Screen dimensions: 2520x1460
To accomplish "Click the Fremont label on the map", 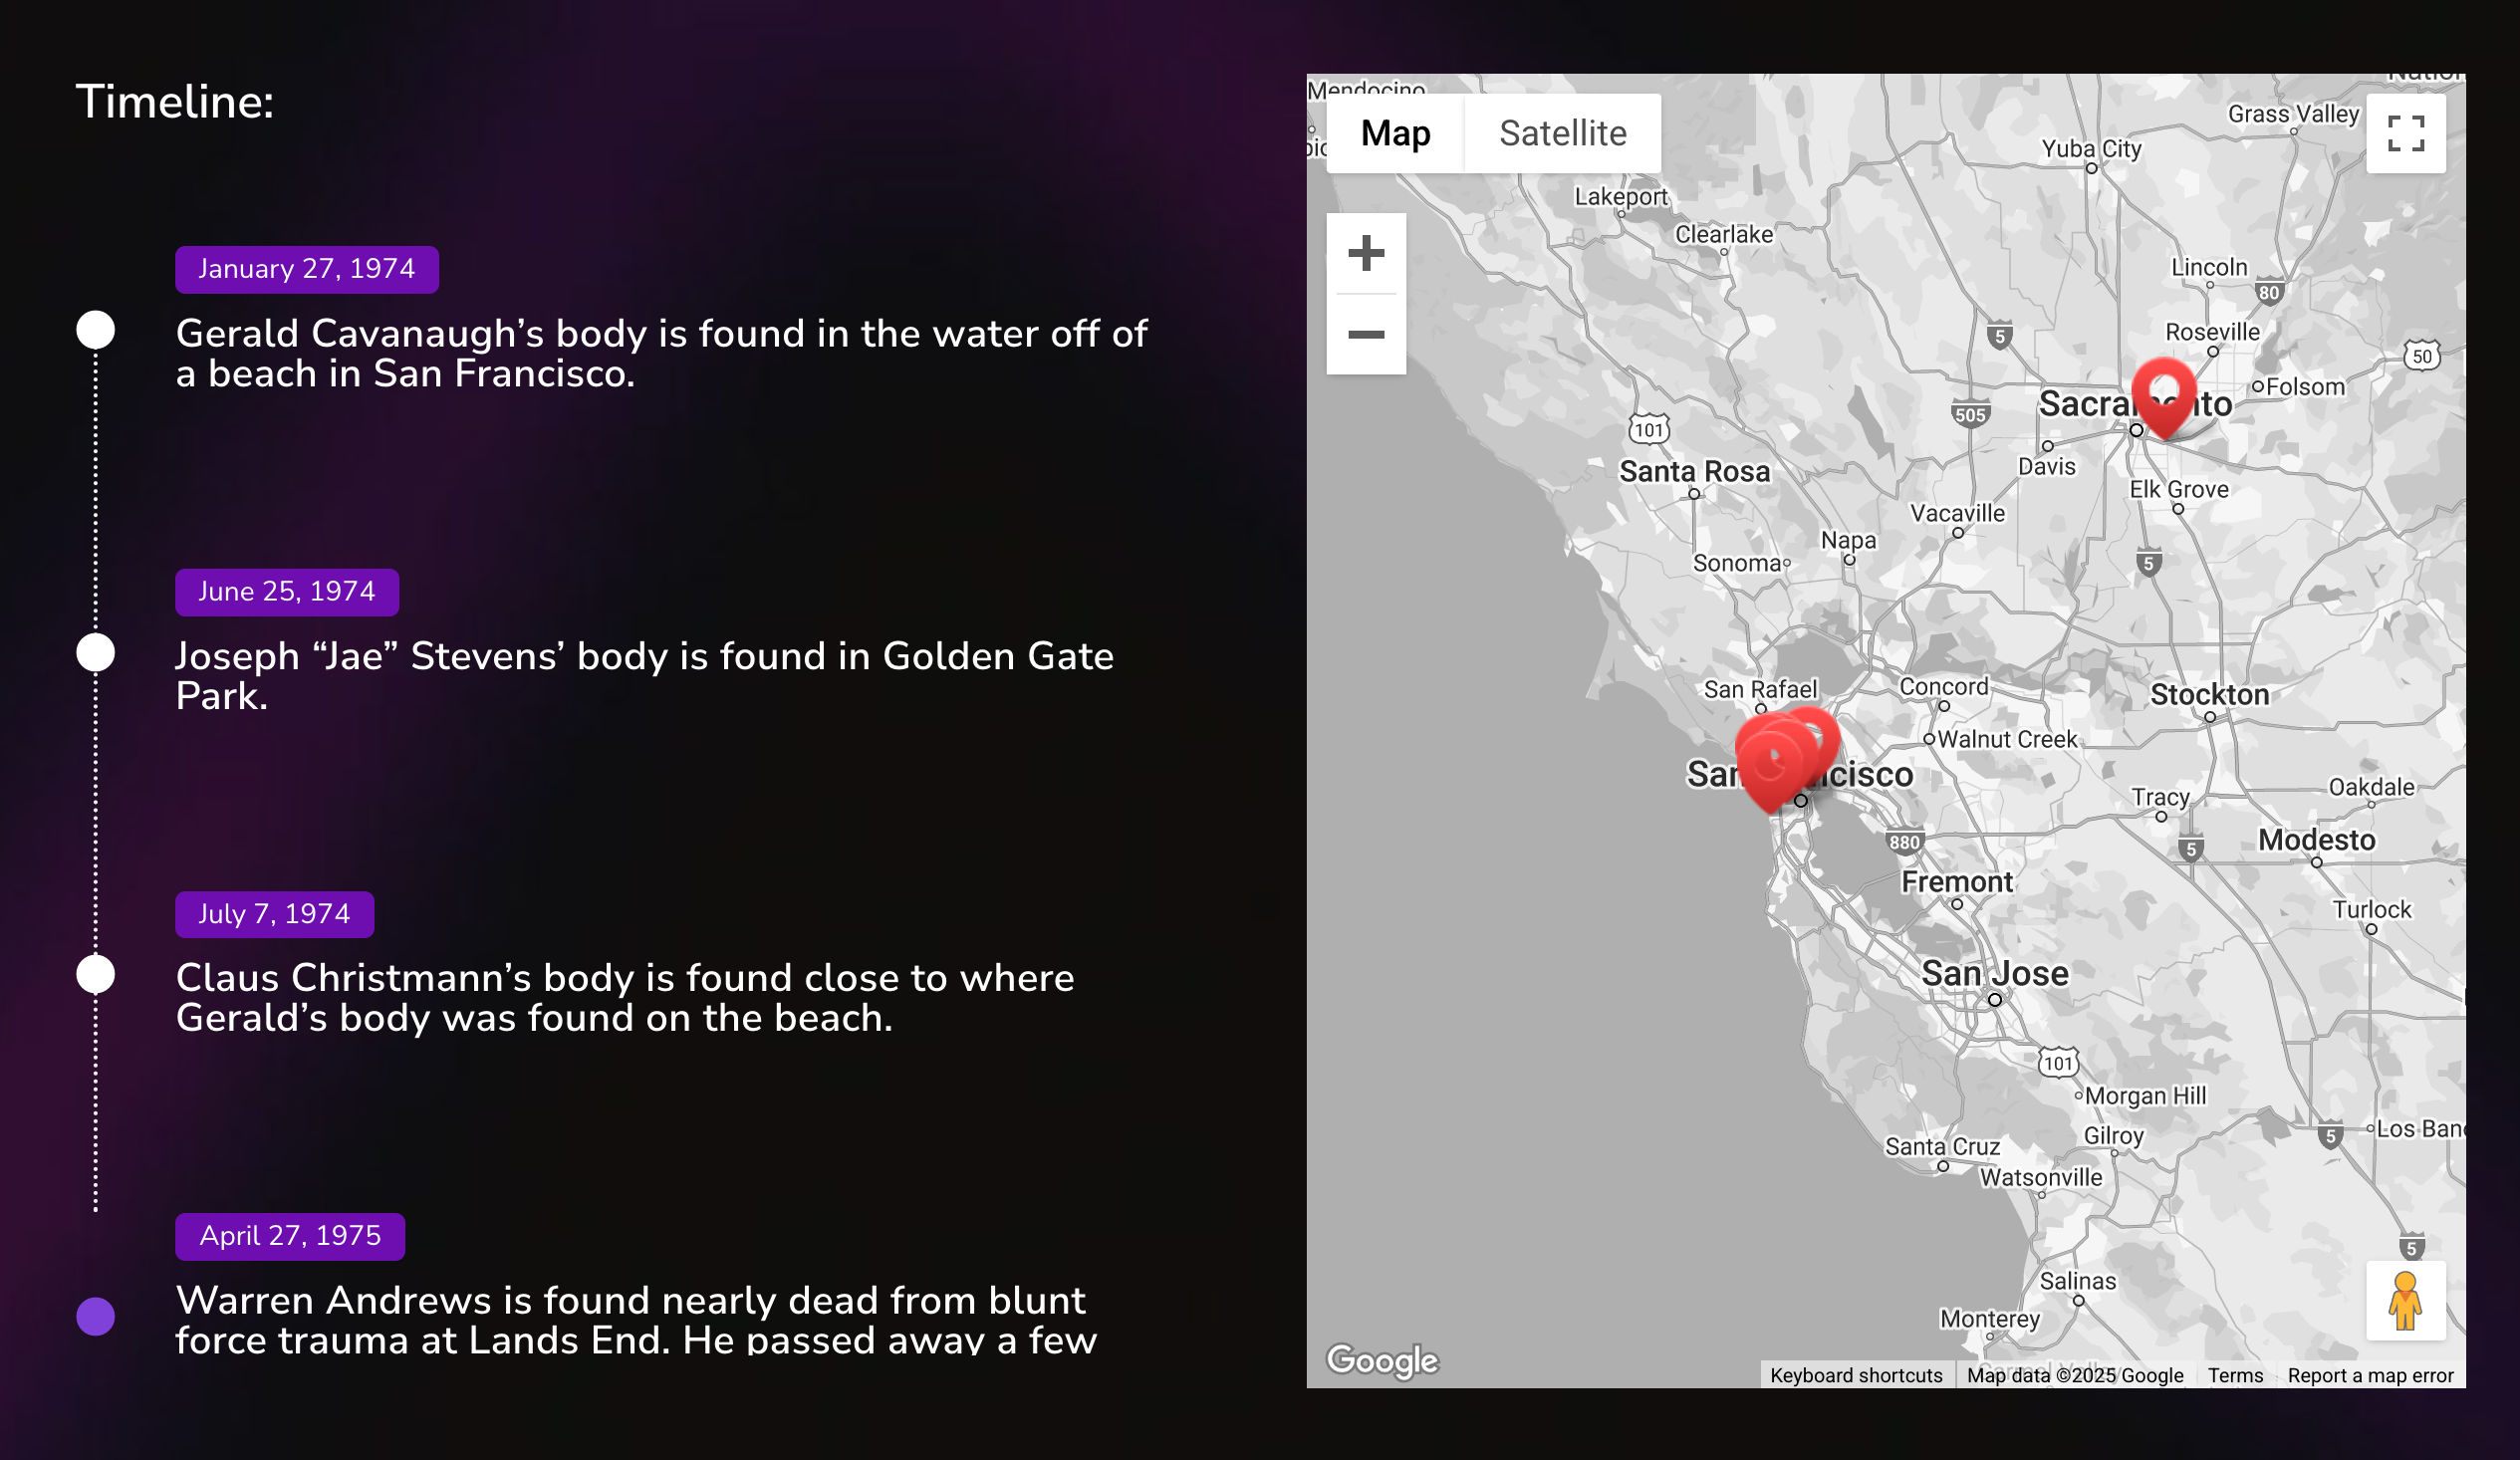I will point(1956,881).
